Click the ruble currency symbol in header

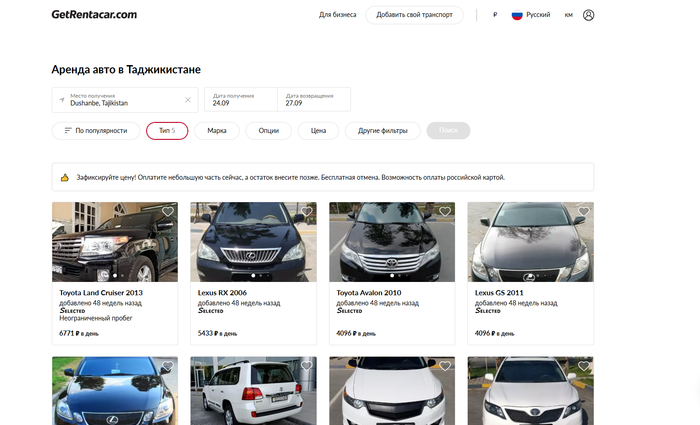(x=495, y=15)
